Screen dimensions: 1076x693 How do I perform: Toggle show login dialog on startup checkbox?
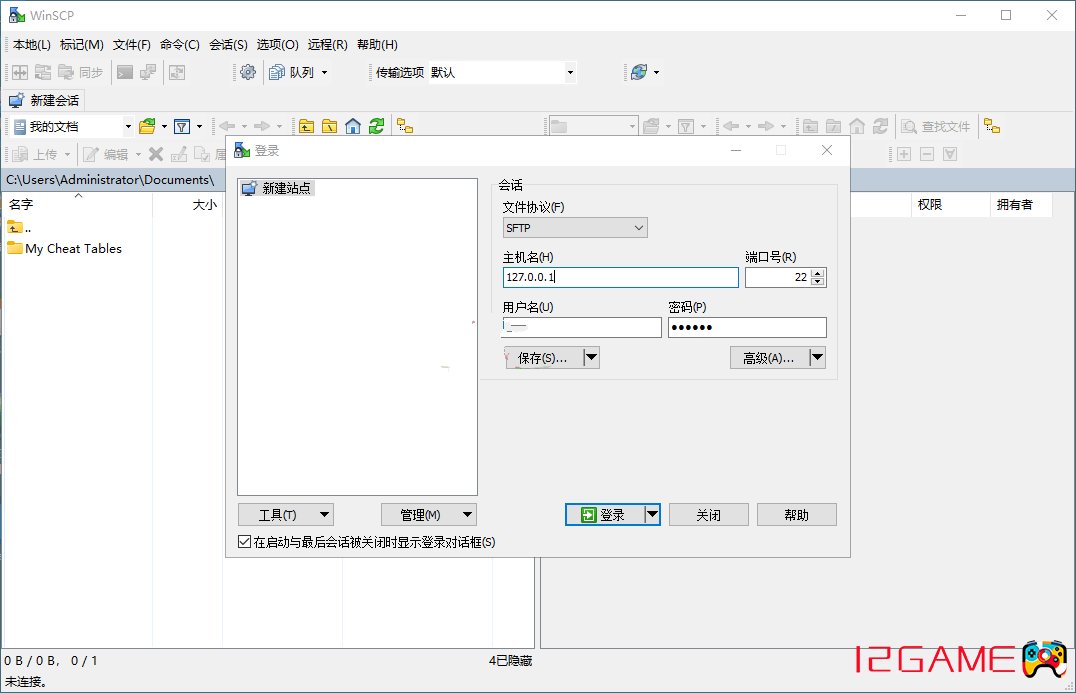point(245,542)
